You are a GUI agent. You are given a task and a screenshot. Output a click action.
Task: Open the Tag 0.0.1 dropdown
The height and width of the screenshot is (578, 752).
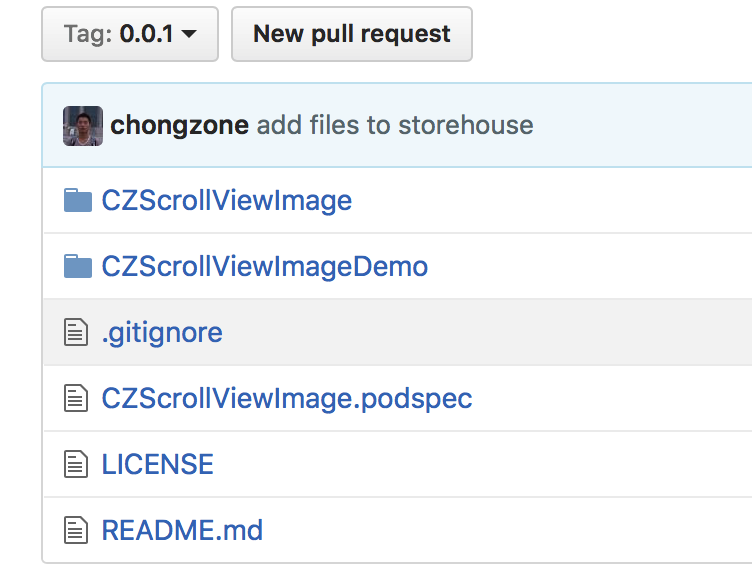(x=129, y=34)
